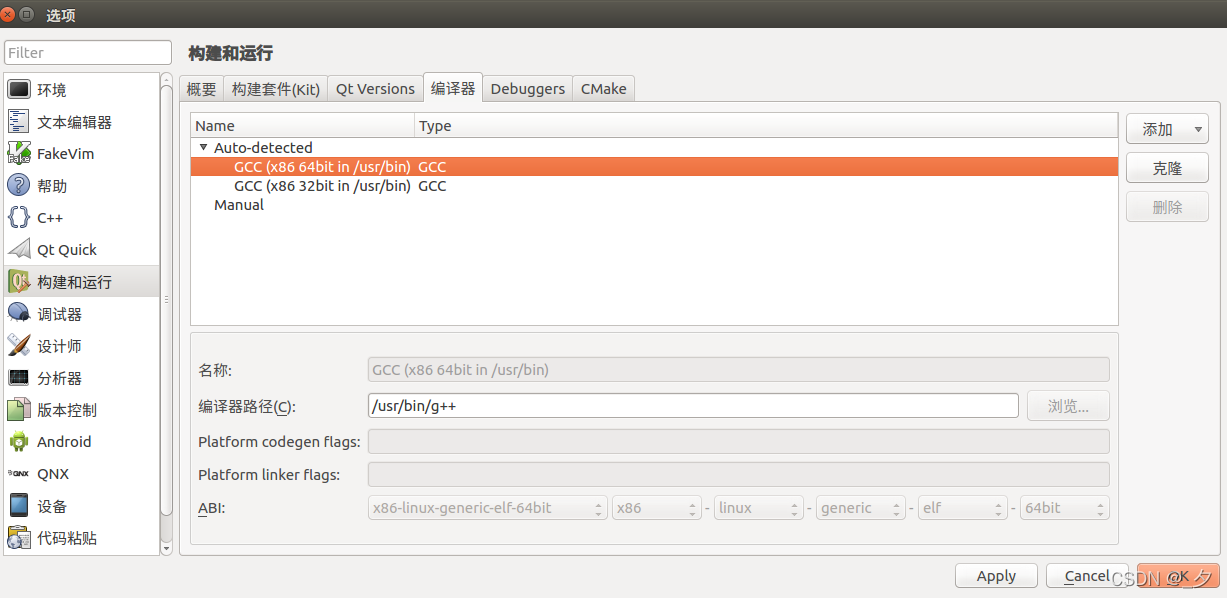The image size is (1227, 598).
Task: Open the 环境 category icon
Action: click(19, 90)
